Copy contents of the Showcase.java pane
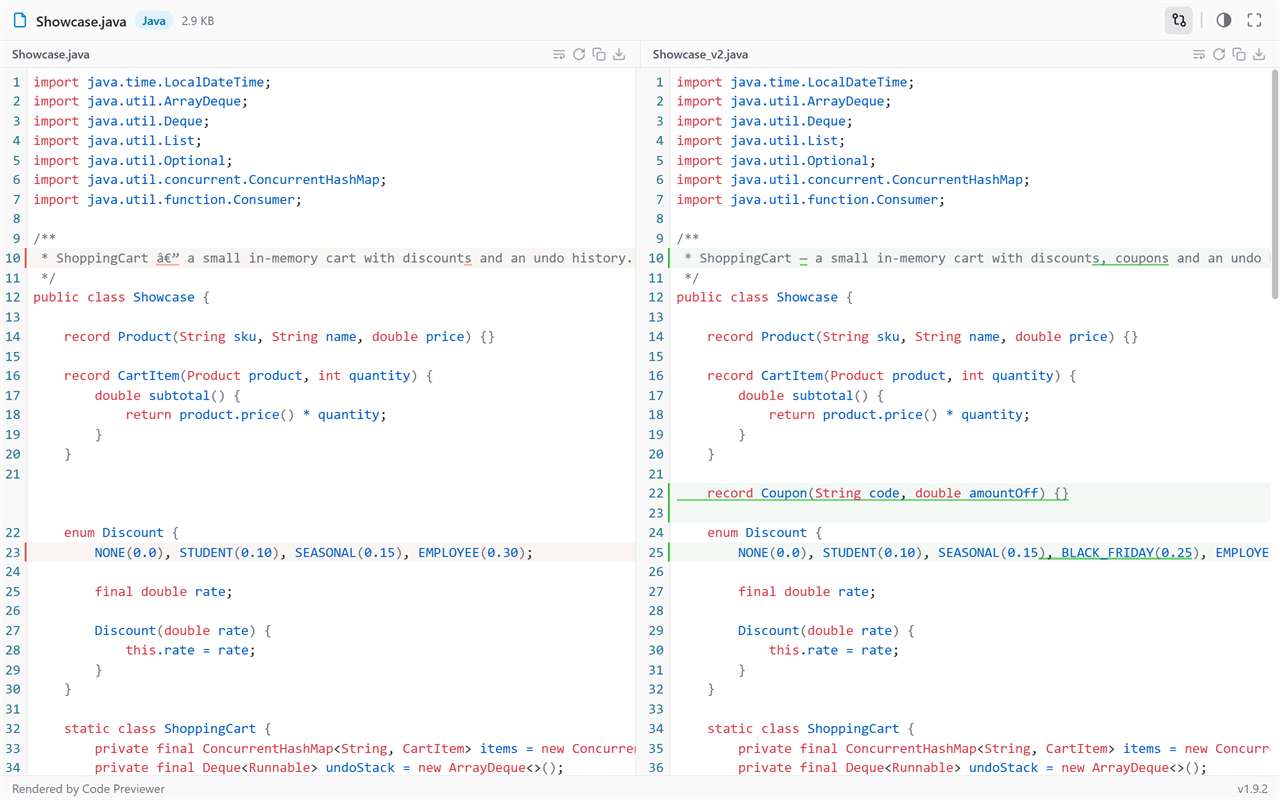1280x800 pixels. click(x=599, y=54)
